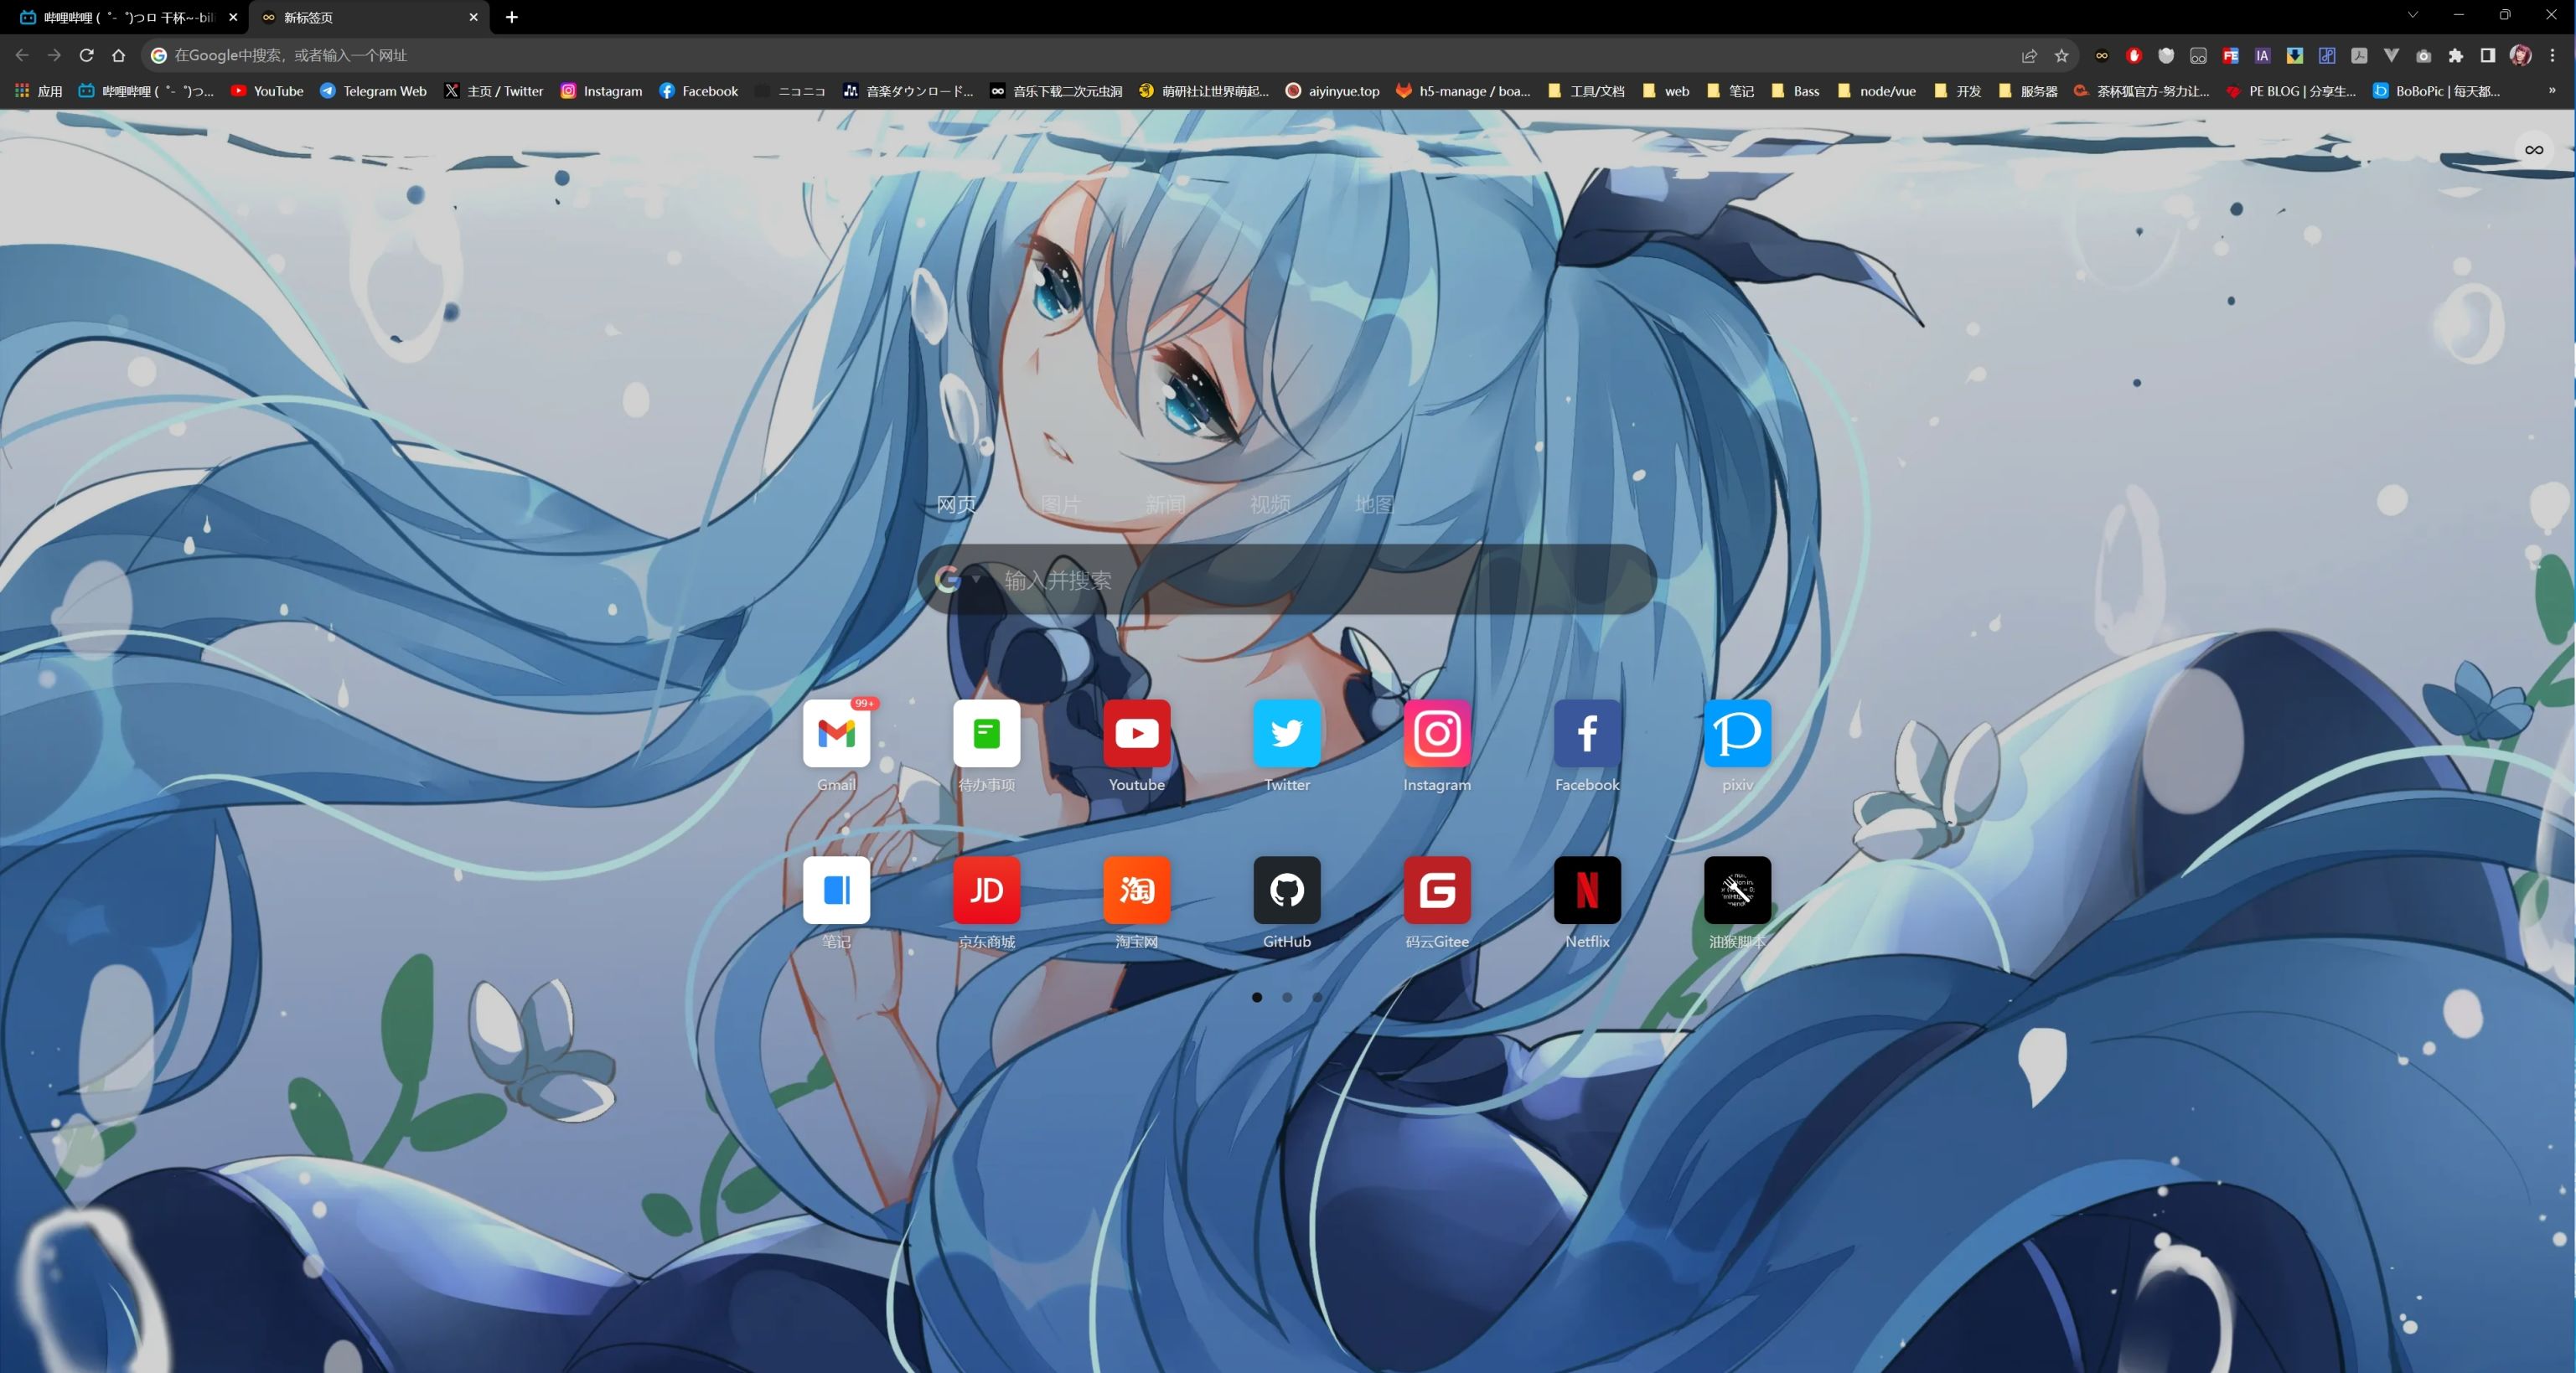Open the Gmail shortcut tile
This screenshot has height=1373, width=2576.
coord(836,734)
